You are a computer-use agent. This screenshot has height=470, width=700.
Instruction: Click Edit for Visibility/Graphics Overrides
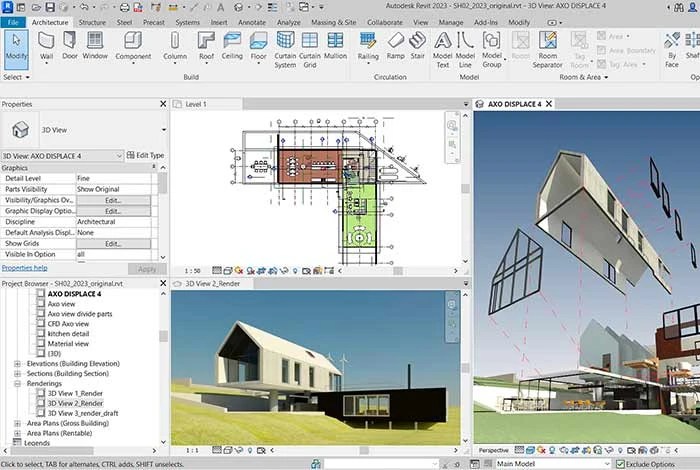point(113,200)
